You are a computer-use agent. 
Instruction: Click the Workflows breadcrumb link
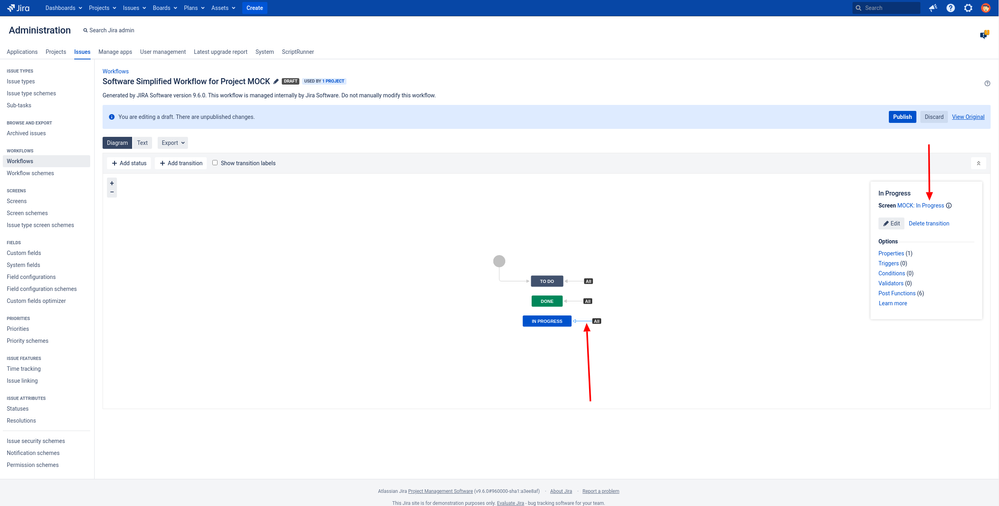pyautogui.click(x=115, y=71)
